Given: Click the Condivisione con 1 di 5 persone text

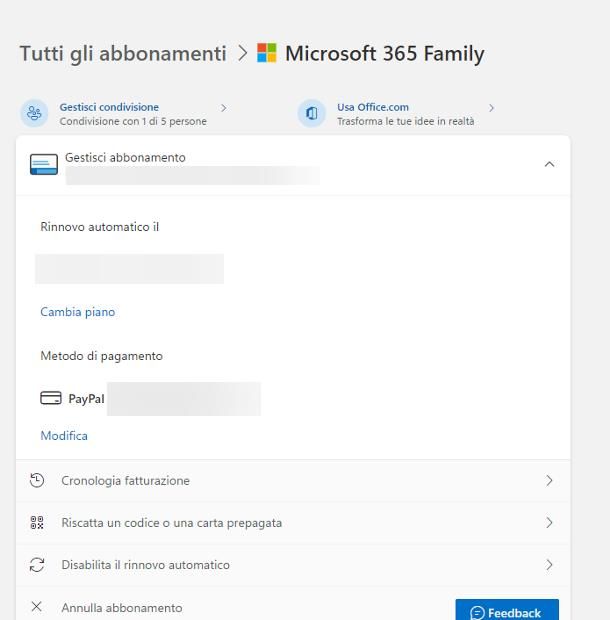Looking at the screenshot, I should (133, 121).
